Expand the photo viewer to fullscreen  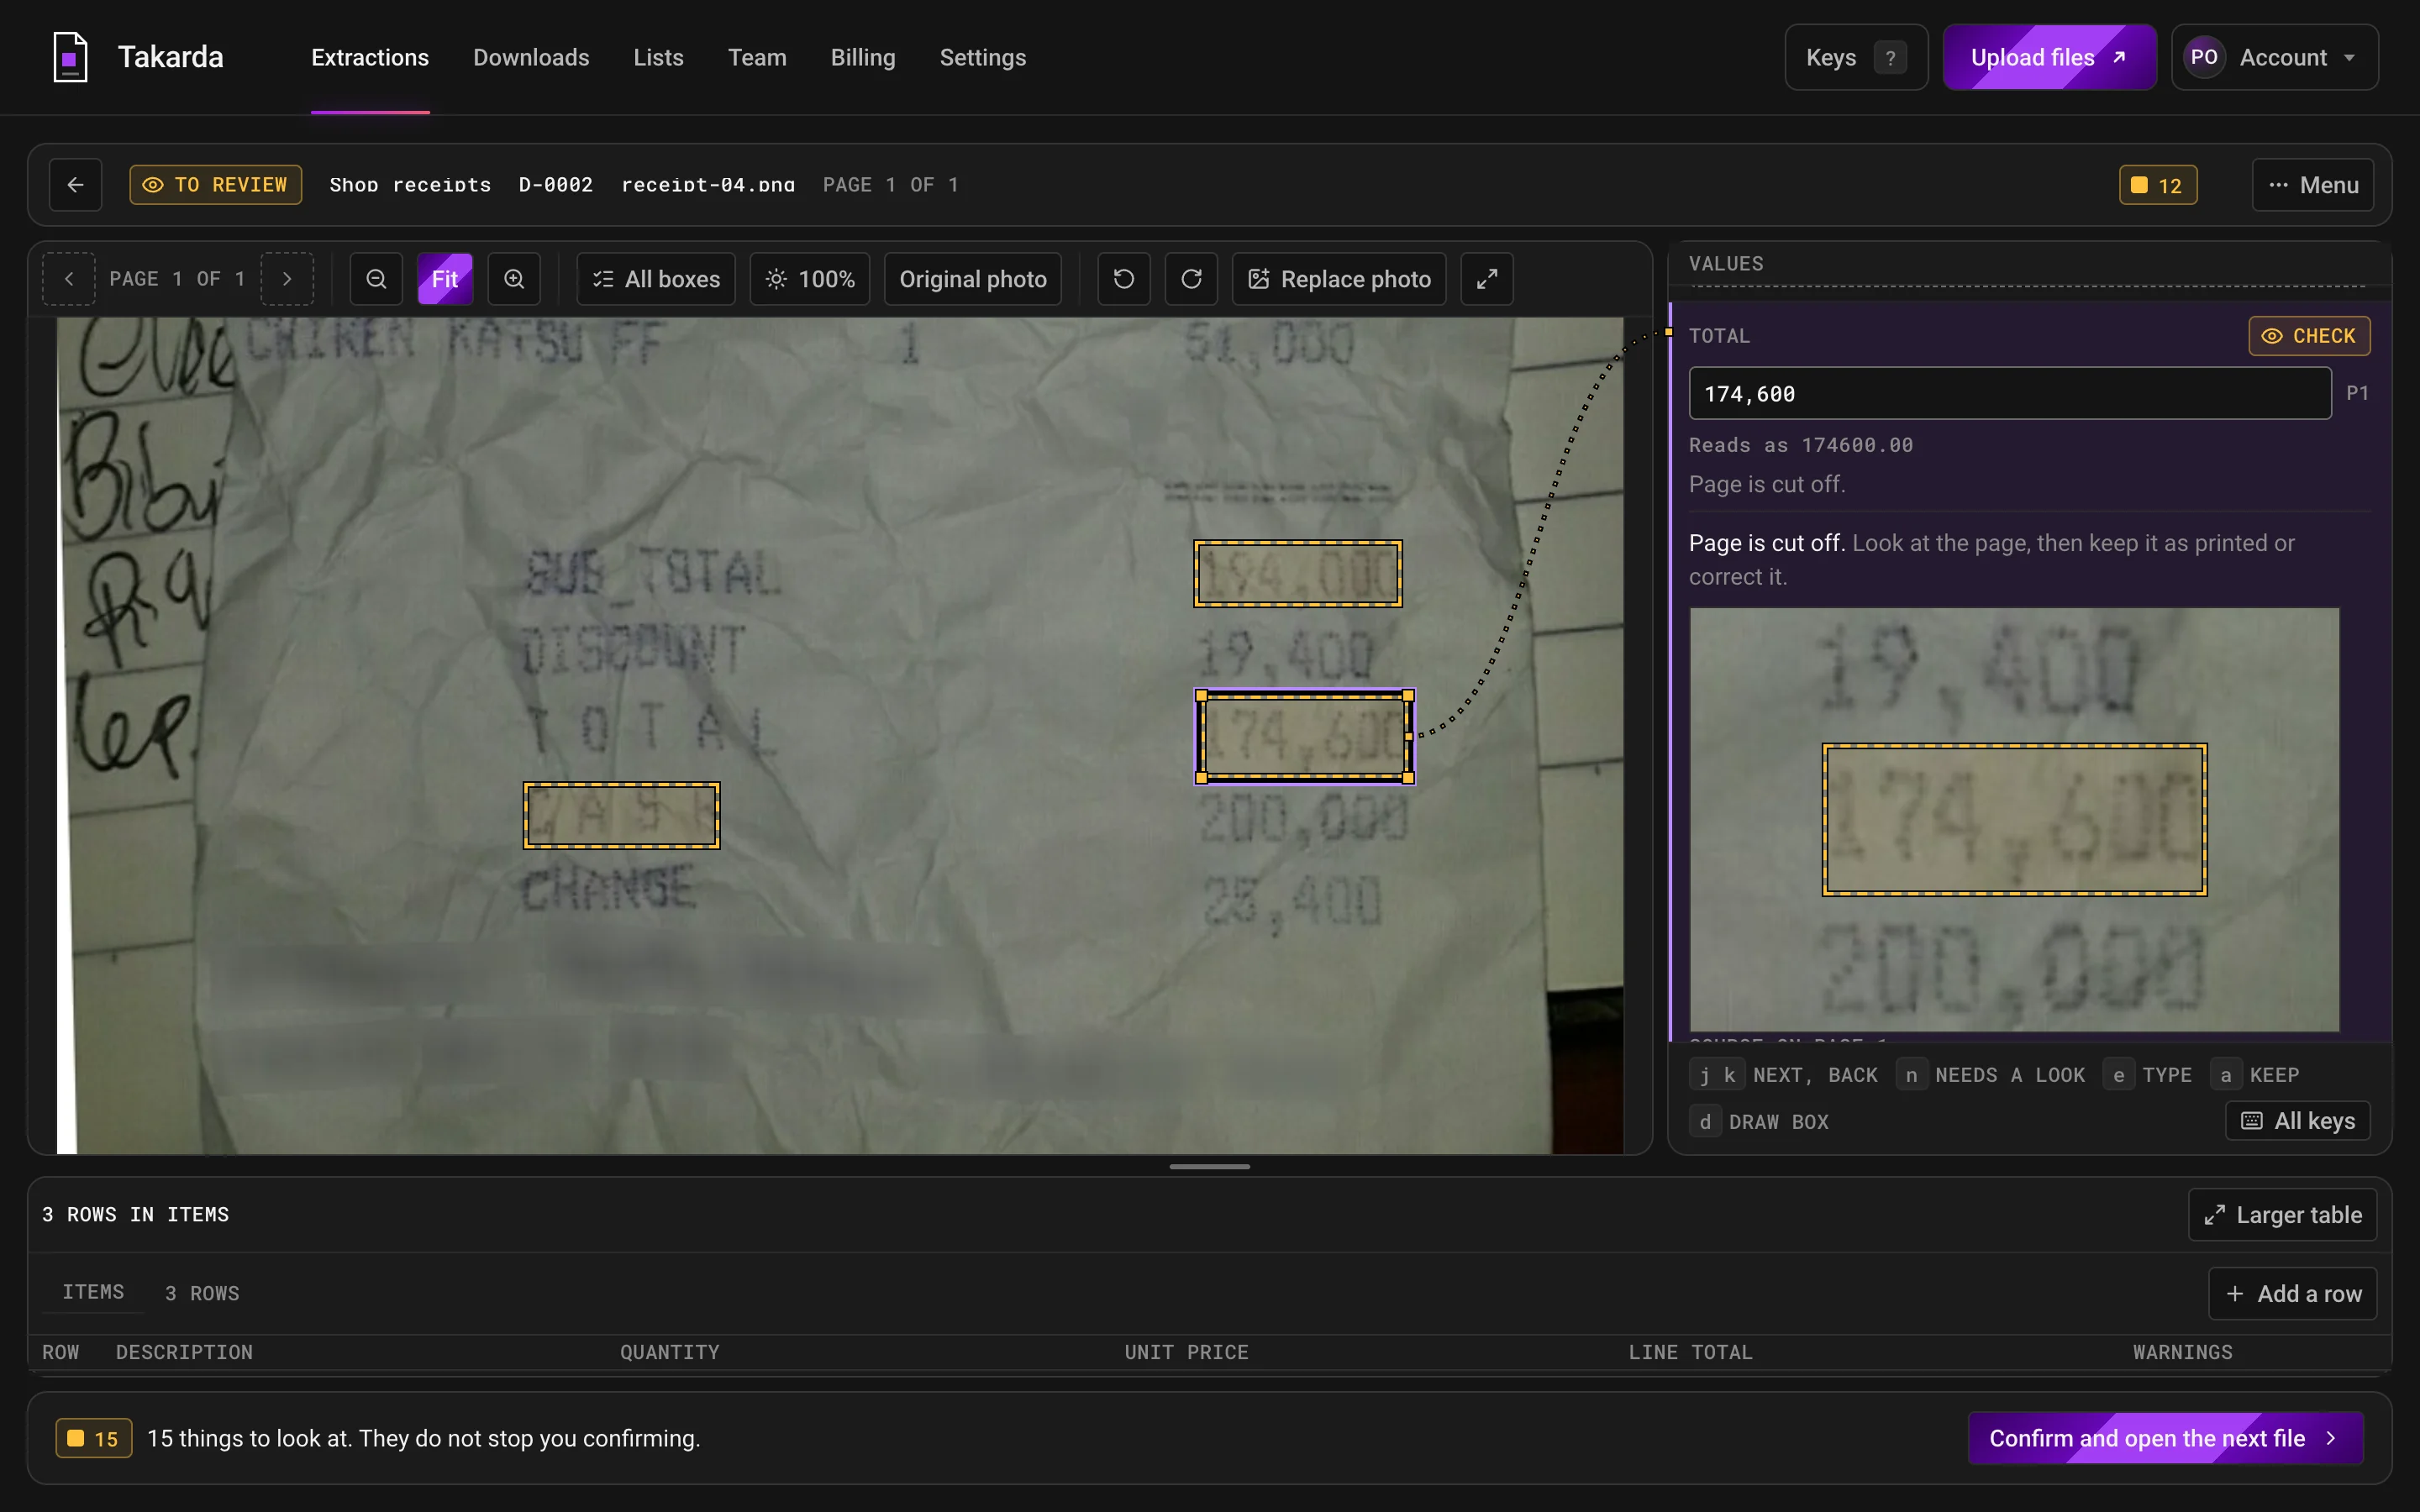(1487, 279)
